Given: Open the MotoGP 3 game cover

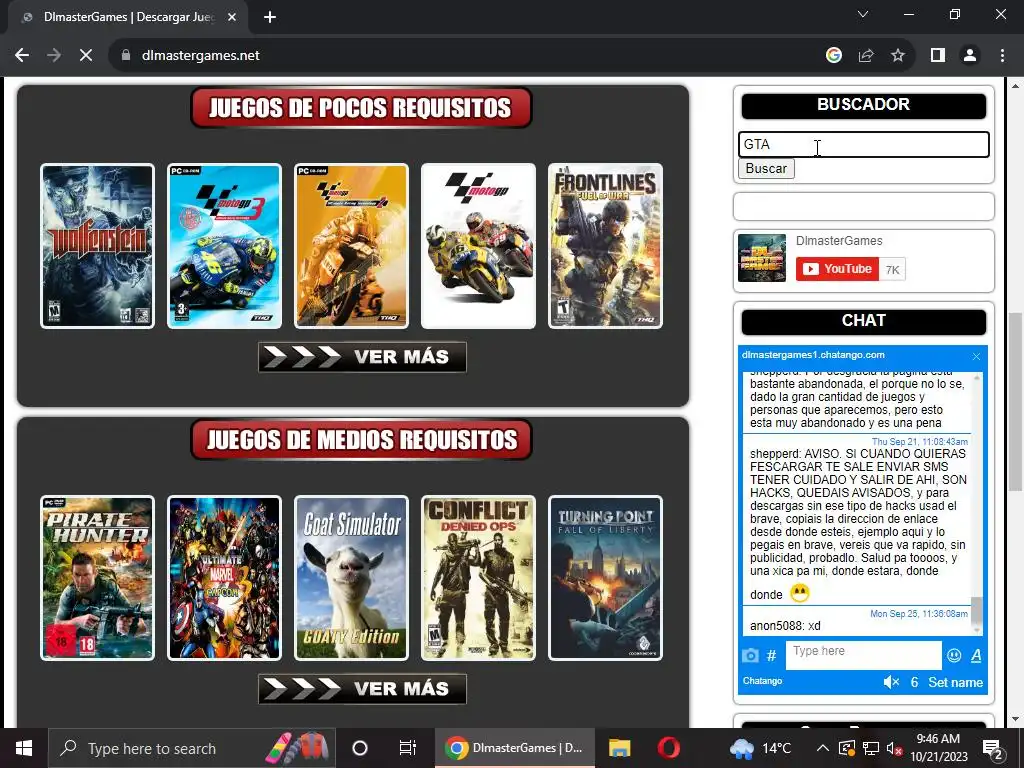Looking at the screenshot, I should [x=225, y=246].
